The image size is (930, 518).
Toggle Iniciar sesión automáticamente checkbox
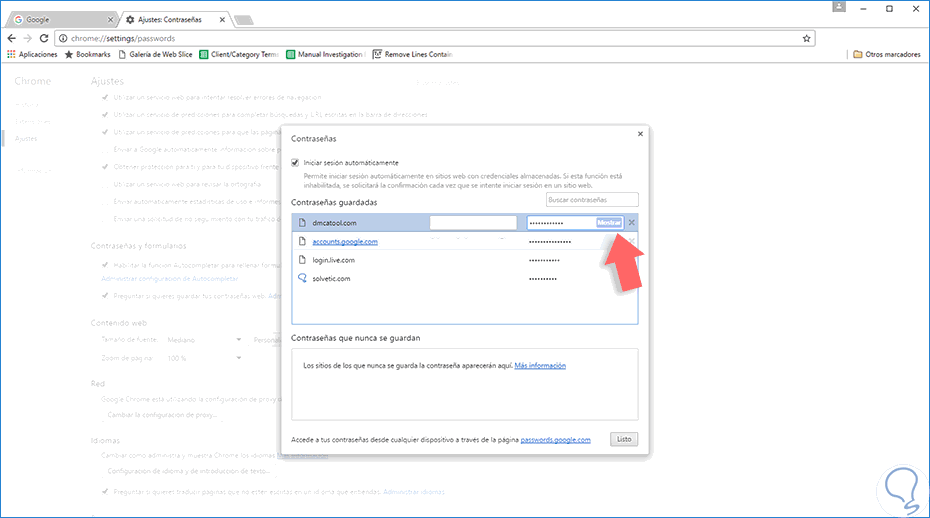(295, 163)
